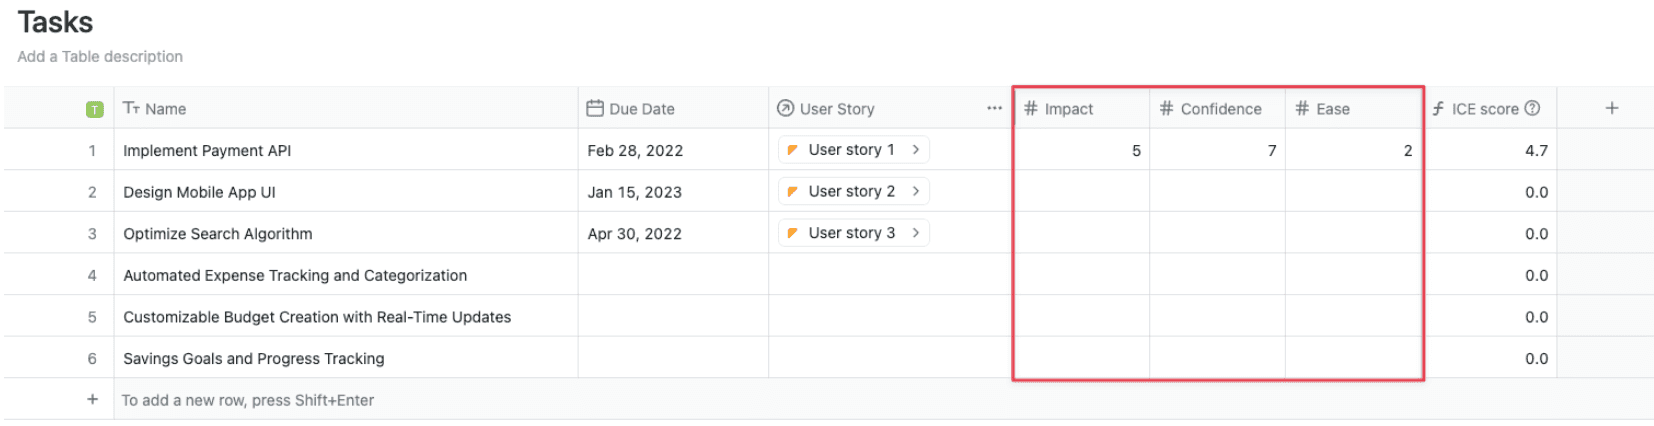Open the User Story column options ellipsis
Viewport: 1654px width, 426px height.
994,108
